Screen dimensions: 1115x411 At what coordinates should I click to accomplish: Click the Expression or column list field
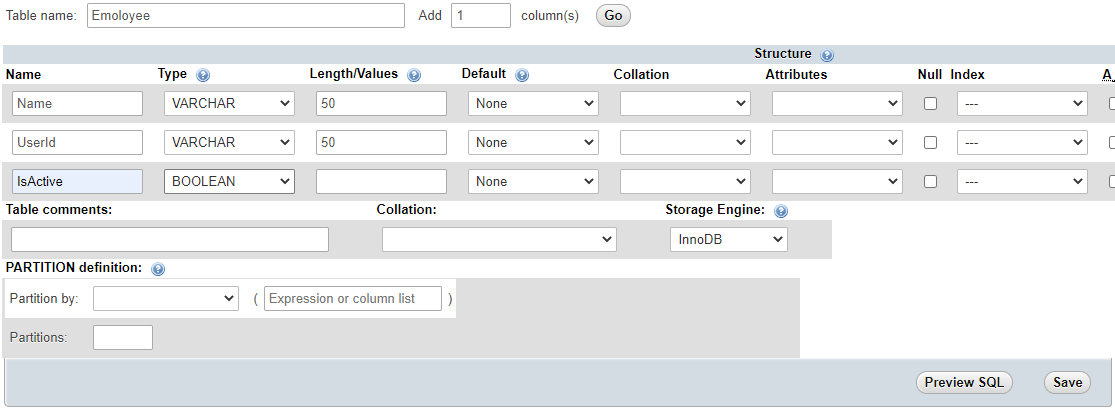(x=353, y=299)
